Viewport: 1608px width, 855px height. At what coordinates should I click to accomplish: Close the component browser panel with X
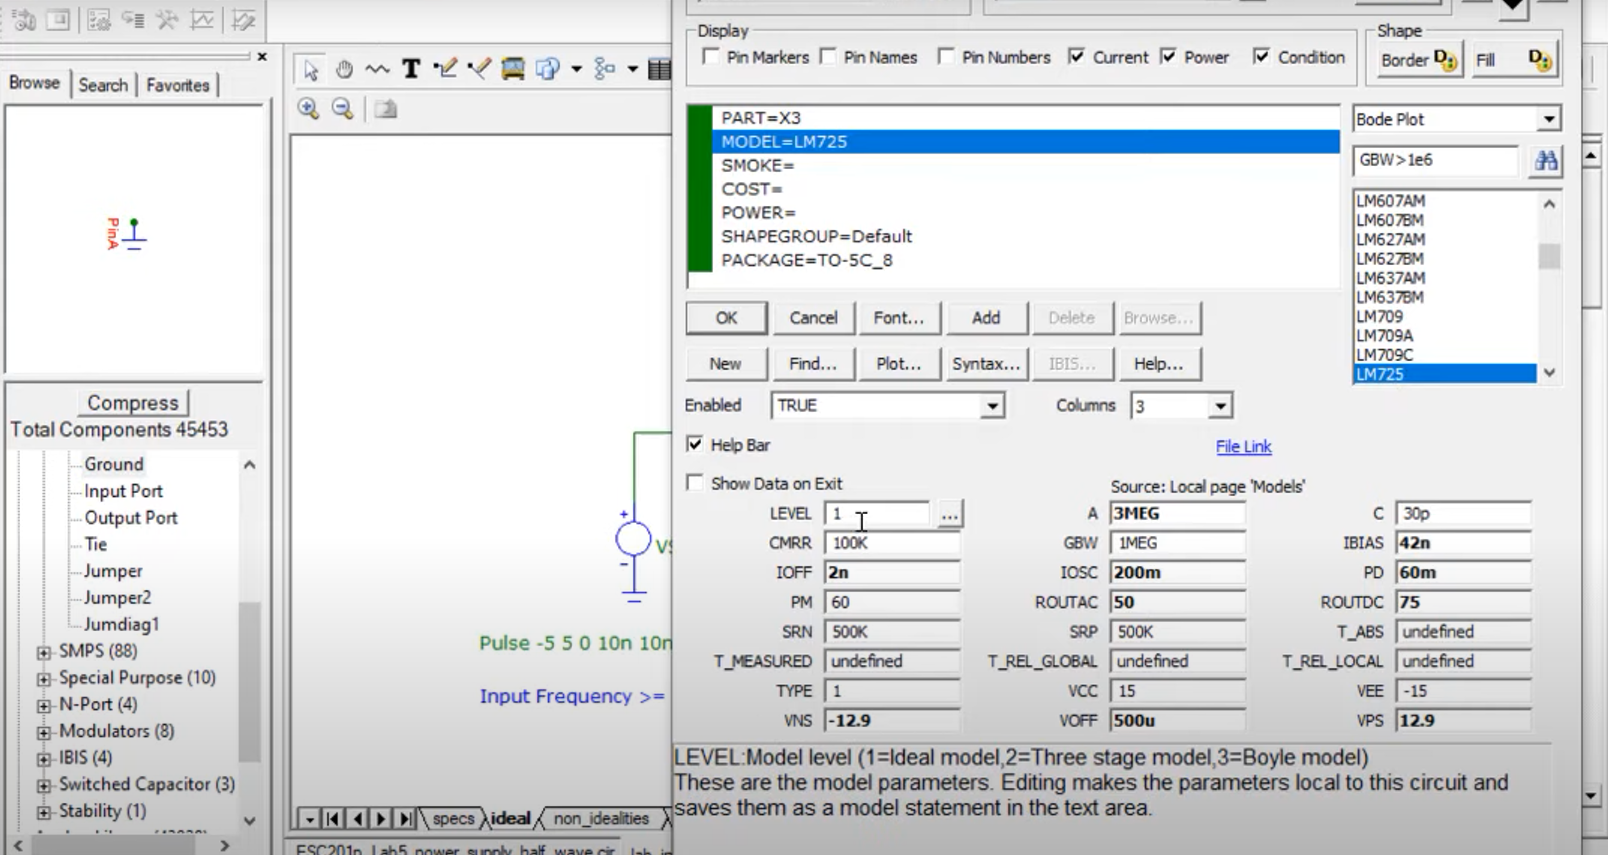click(x=262, y=57)
